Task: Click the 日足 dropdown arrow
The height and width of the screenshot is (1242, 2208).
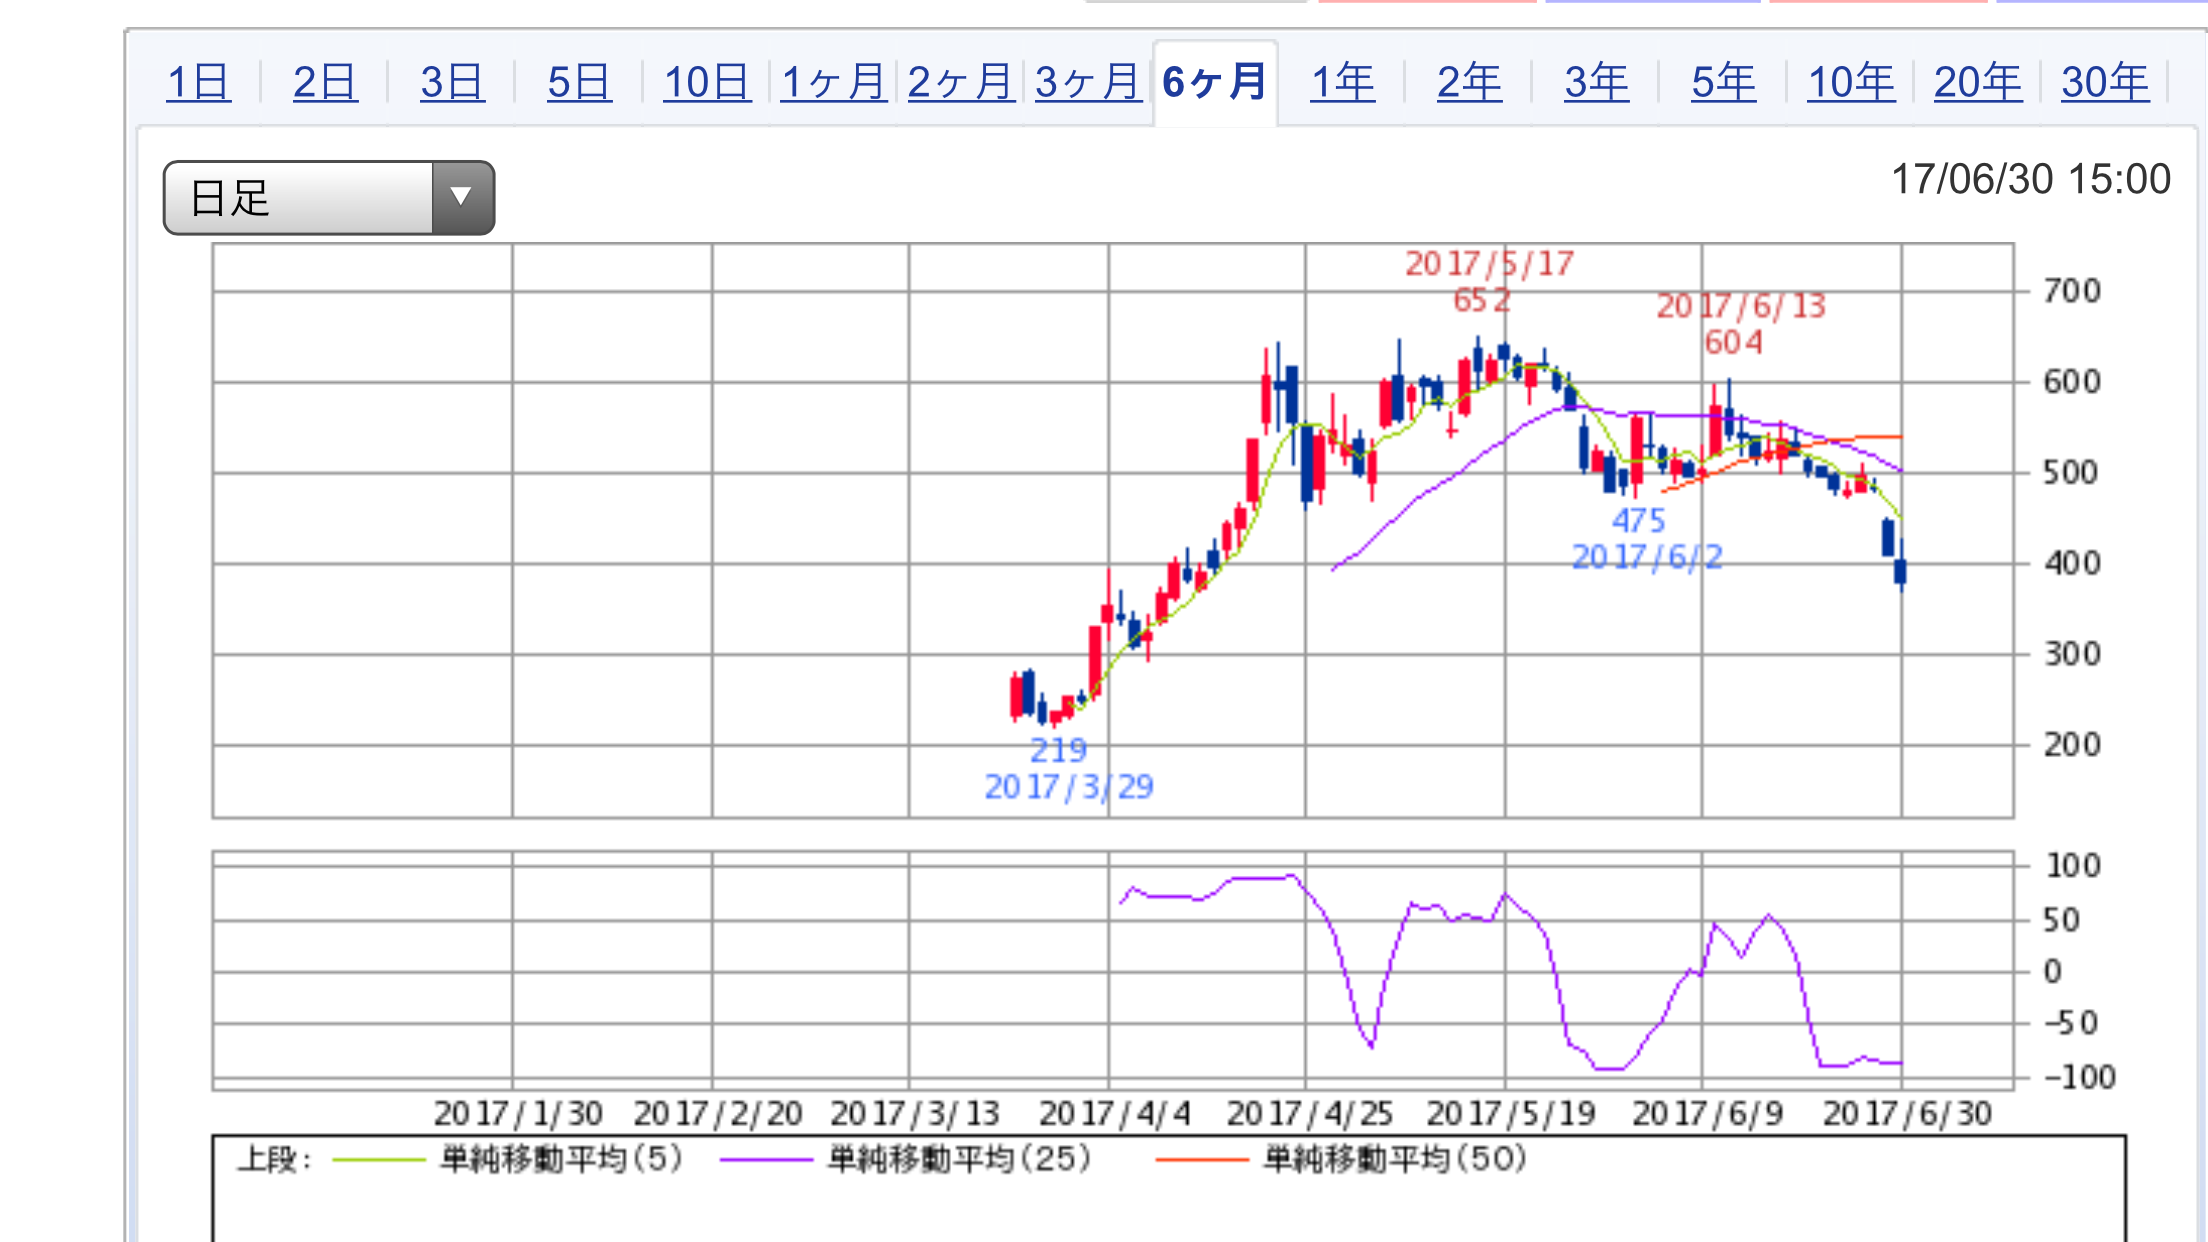Action: [x=462, y=197]
